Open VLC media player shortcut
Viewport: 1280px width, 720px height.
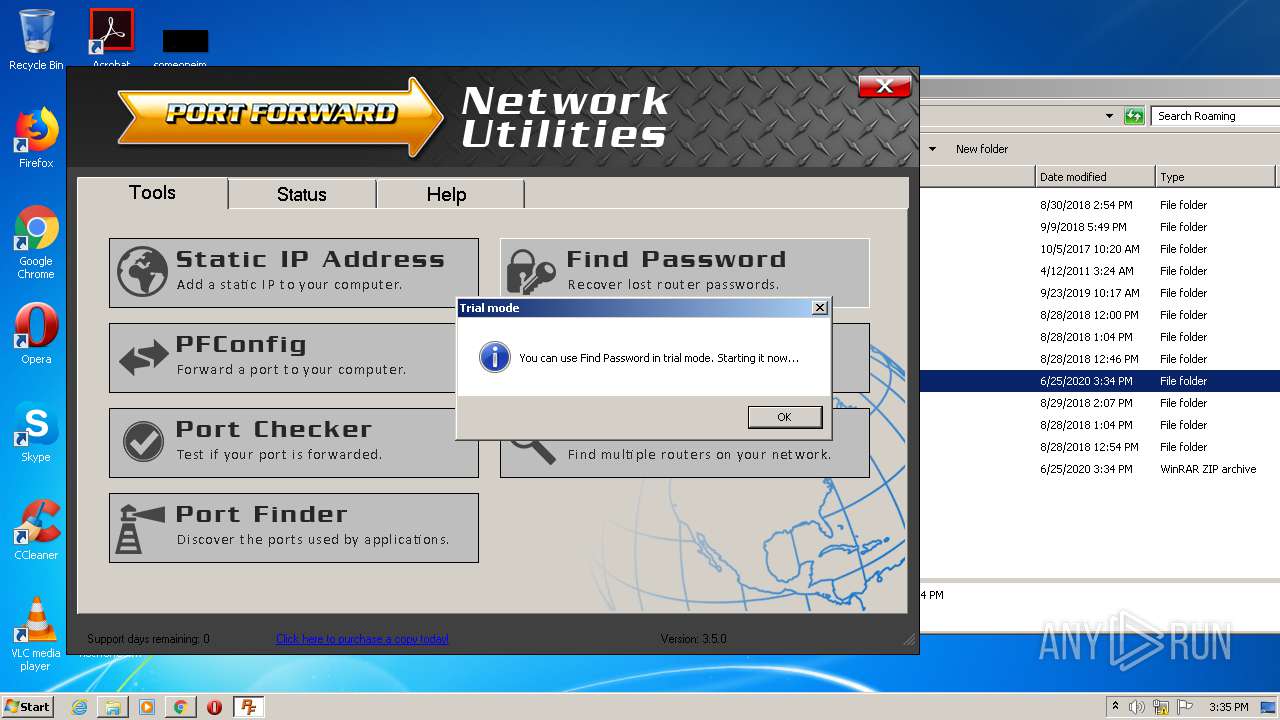(x=36, y=634)
